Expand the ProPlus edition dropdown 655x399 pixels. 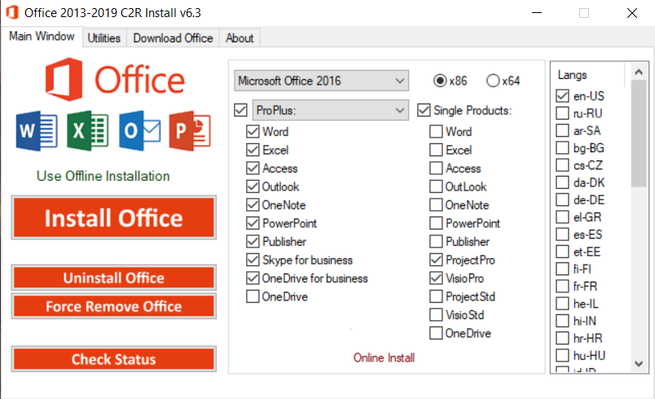point(330,110)
